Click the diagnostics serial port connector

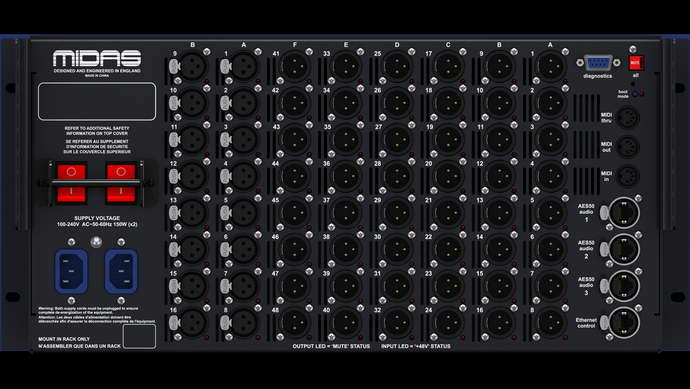(x=598, y=63)
